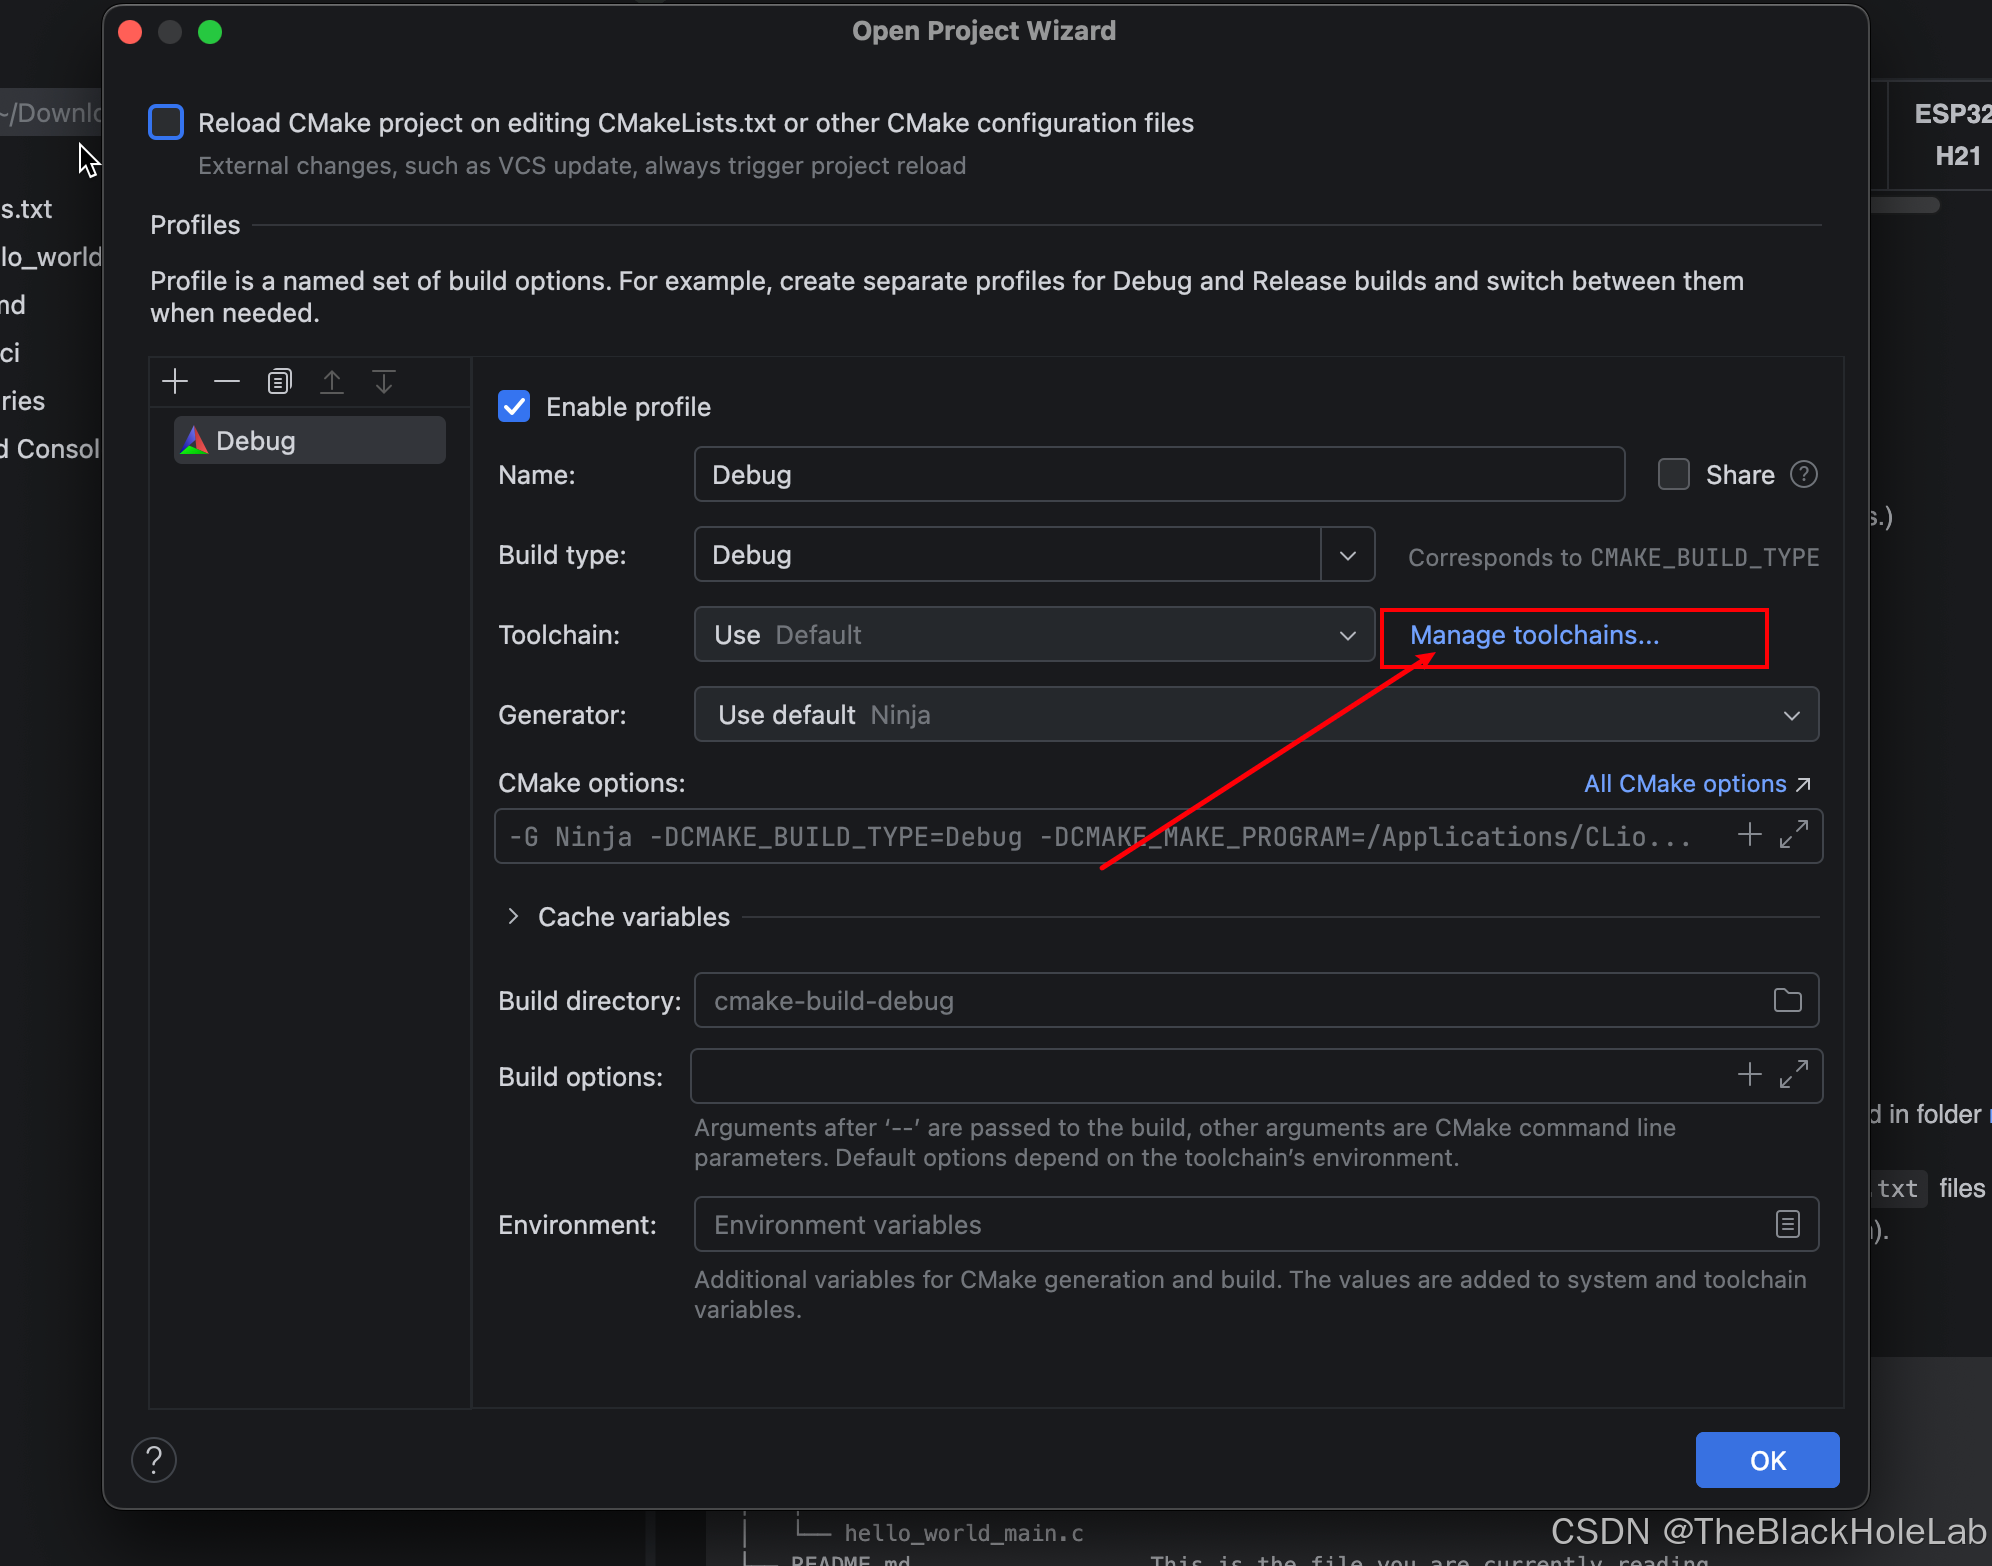Open the Generator dropdown
The height and width of the screenshot is (1566, 1992).
tap(1256, 714)
